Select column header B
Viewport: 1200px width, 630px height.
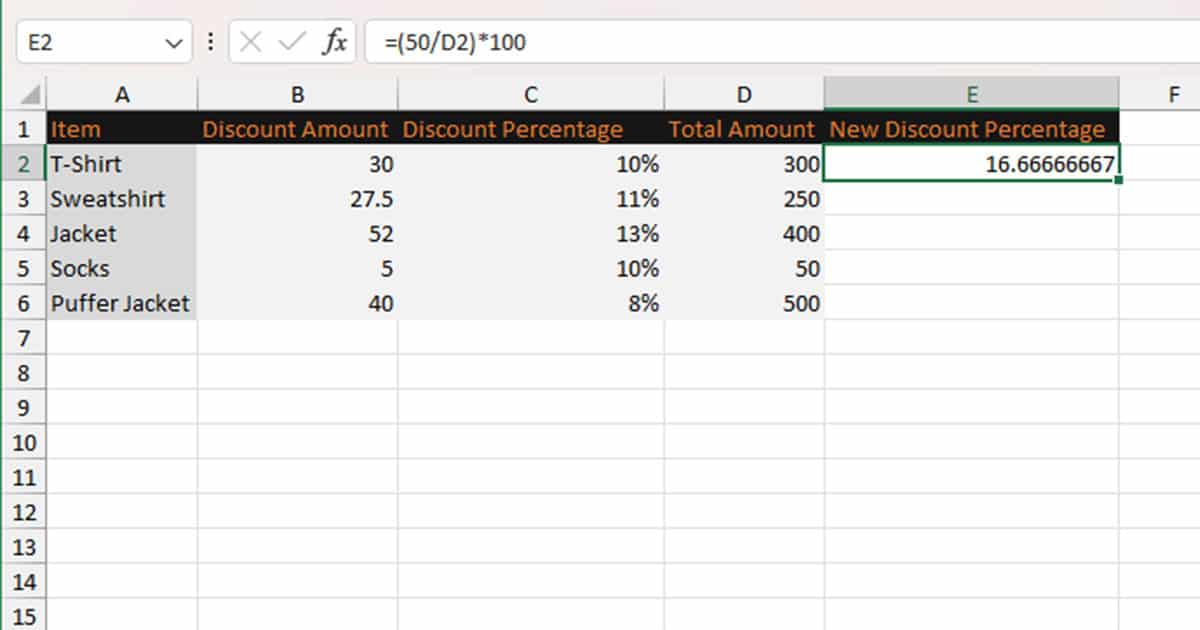(x=296, y=92)
